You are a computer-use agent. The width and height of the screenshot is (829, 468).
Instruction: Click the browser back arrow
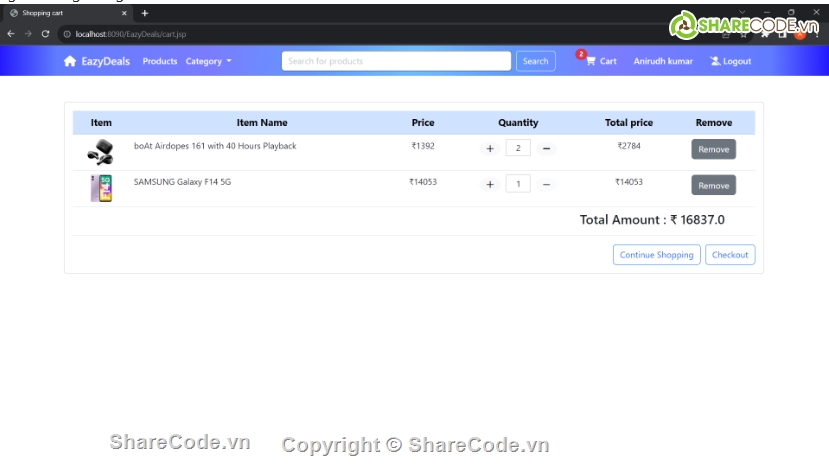click(10, 34)
